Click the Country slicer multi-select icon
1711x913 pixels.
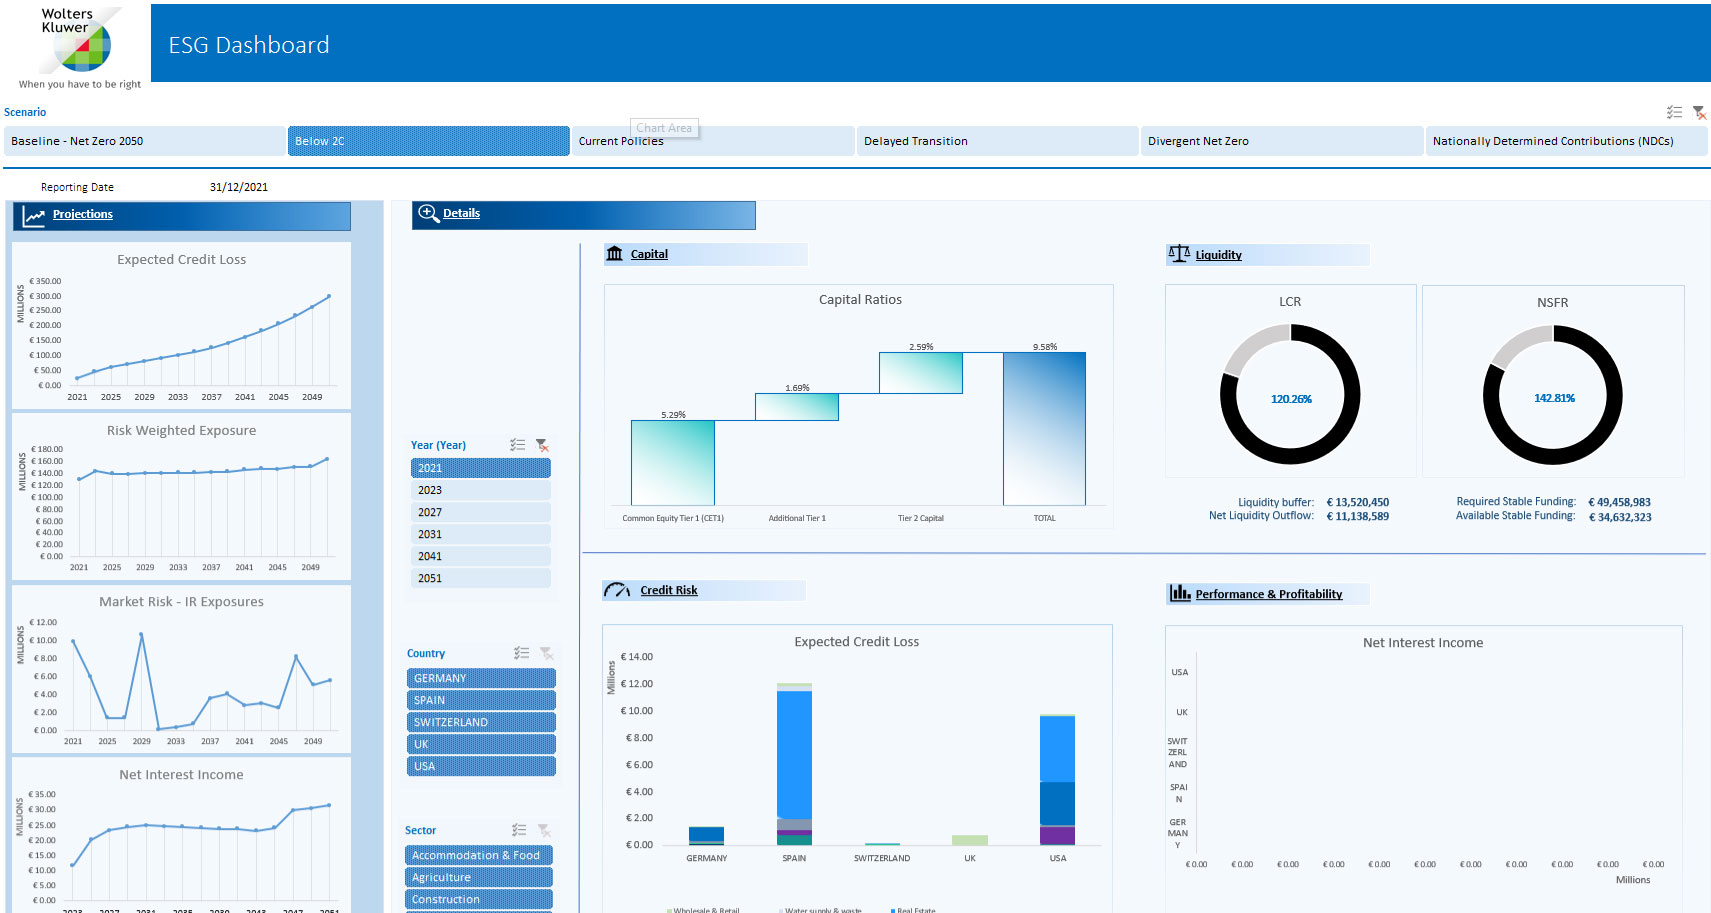point(521,653)
